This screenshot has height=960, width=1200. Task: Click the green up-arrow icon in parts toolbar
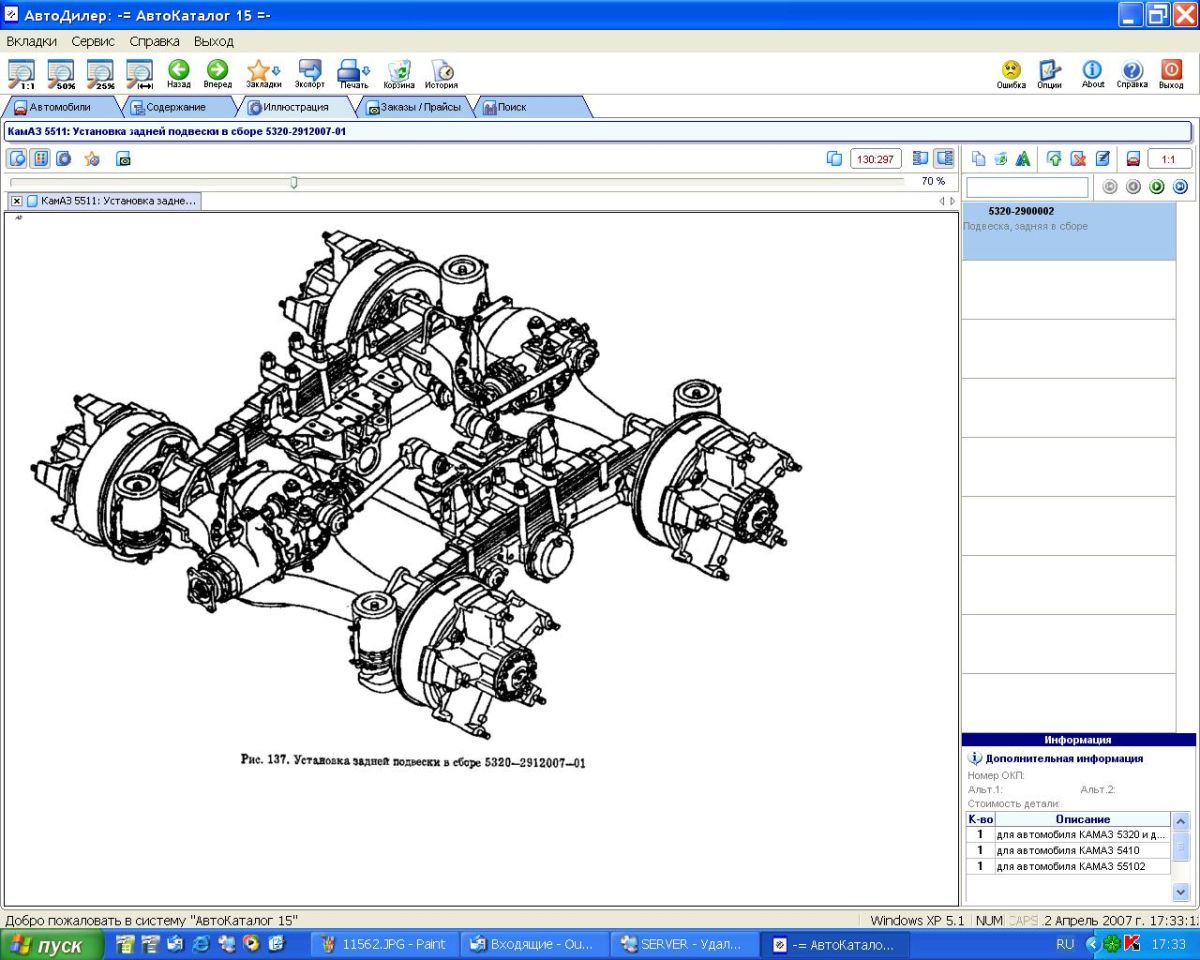click(x=1054, y=158)
